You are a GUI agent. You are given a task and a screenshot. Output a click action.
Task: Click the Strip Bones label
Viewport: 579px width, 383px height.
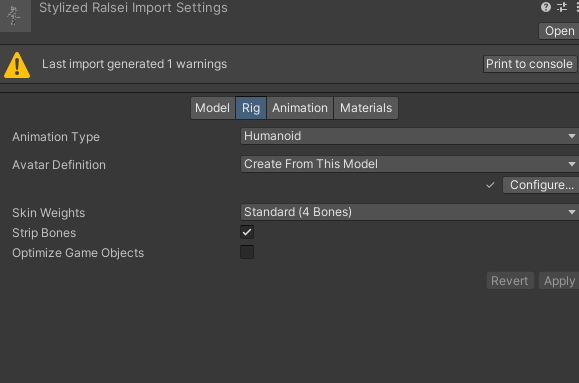44,233
